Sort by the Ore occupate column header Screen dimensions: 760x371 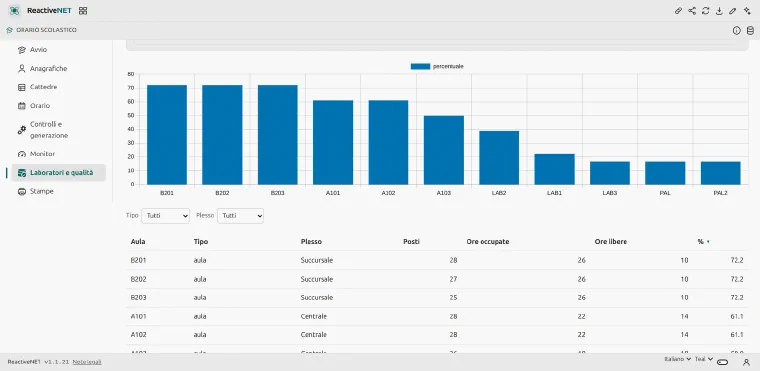pos(488,242)
